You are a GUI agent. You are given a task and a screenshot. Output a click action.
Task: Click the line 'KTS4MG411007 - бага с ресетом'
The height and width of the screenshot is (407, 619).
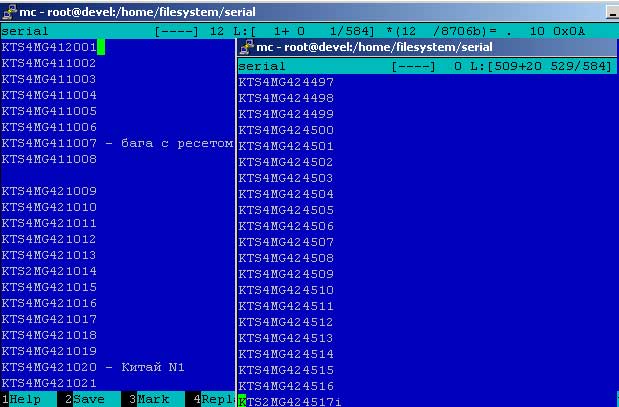point(117,143)
